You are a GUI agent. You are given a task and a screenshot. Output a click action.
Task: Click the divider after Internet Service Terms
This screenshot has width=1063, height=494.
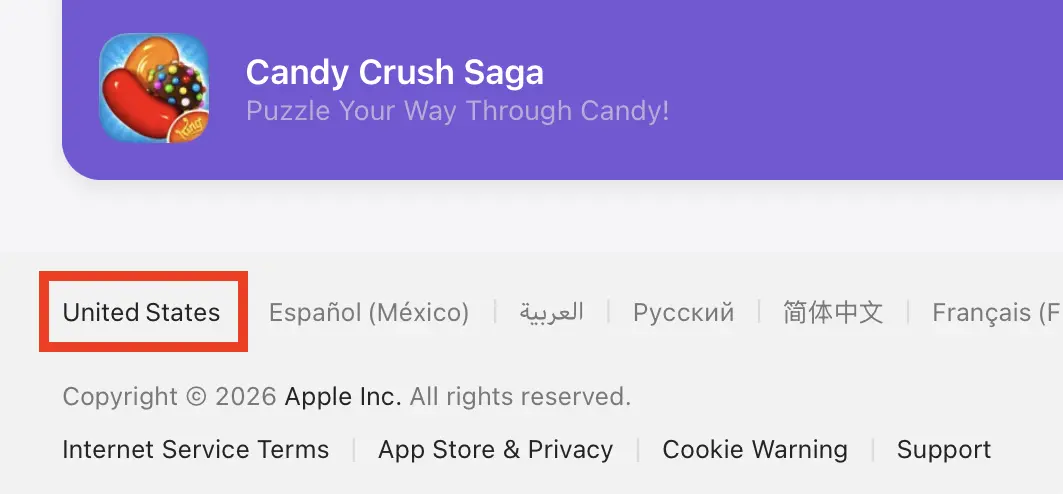pos(354,450)
